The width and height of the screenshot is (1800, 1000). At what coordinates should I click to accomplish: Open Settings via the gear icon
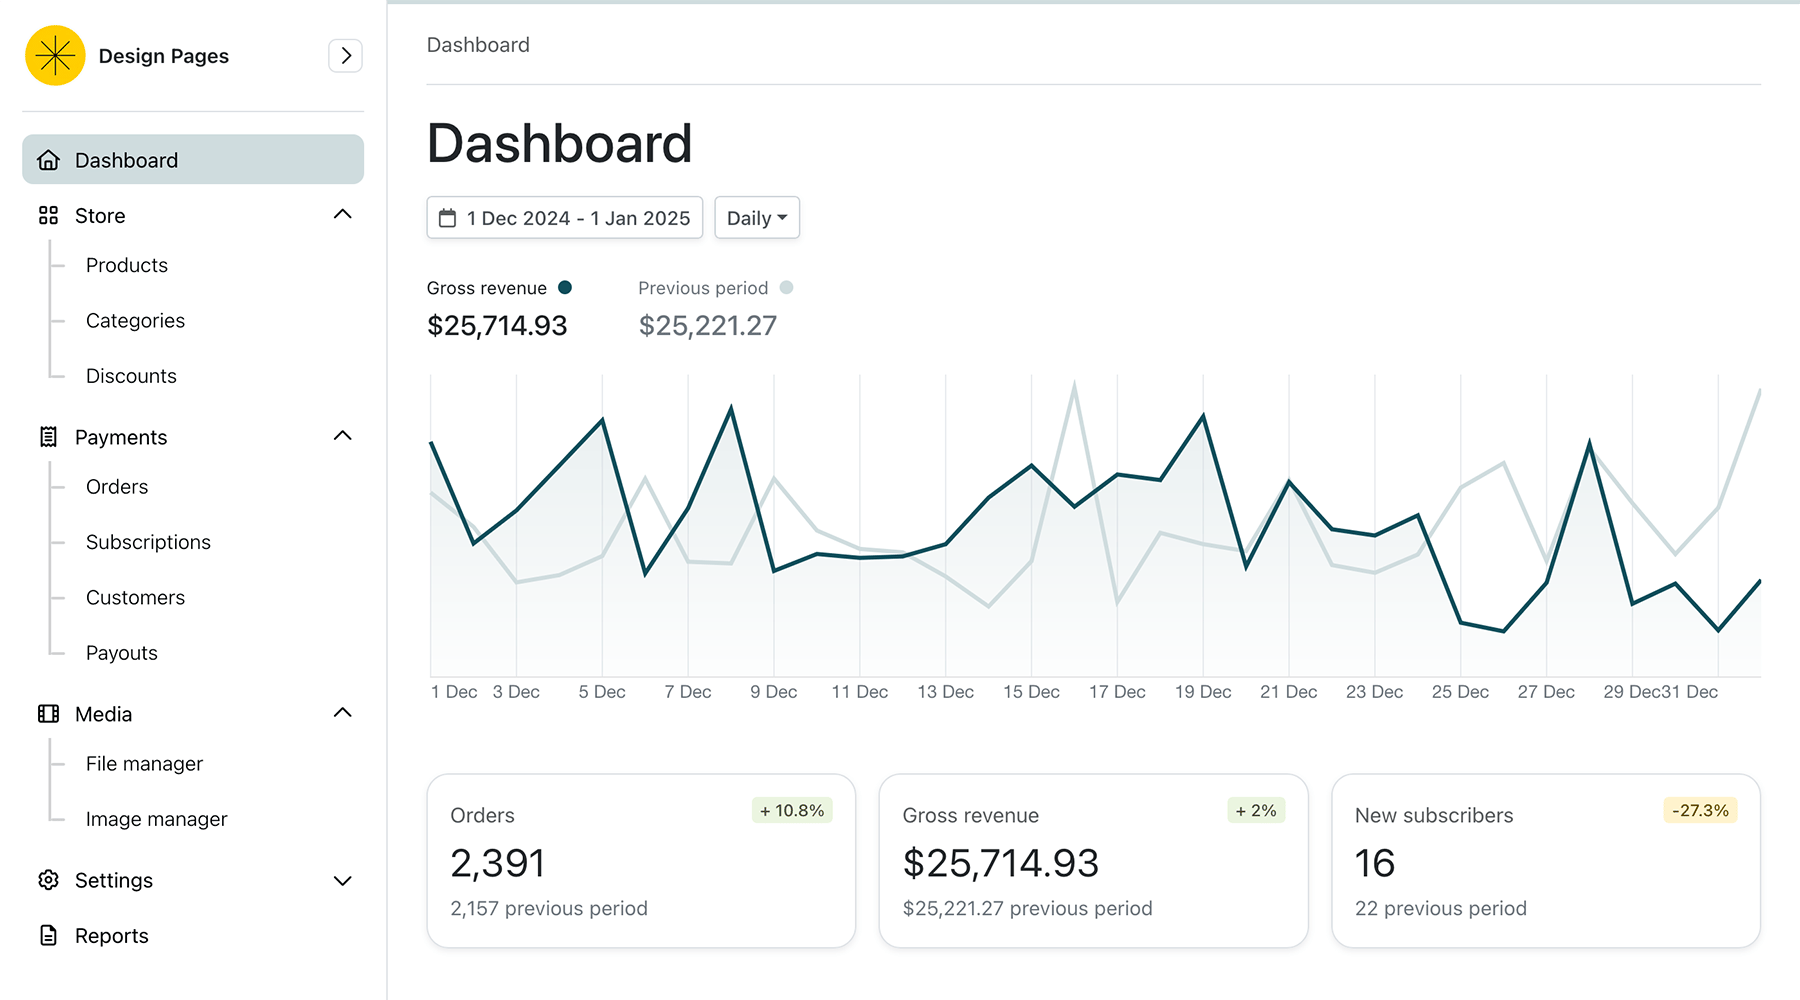click(x=48, y=880)
